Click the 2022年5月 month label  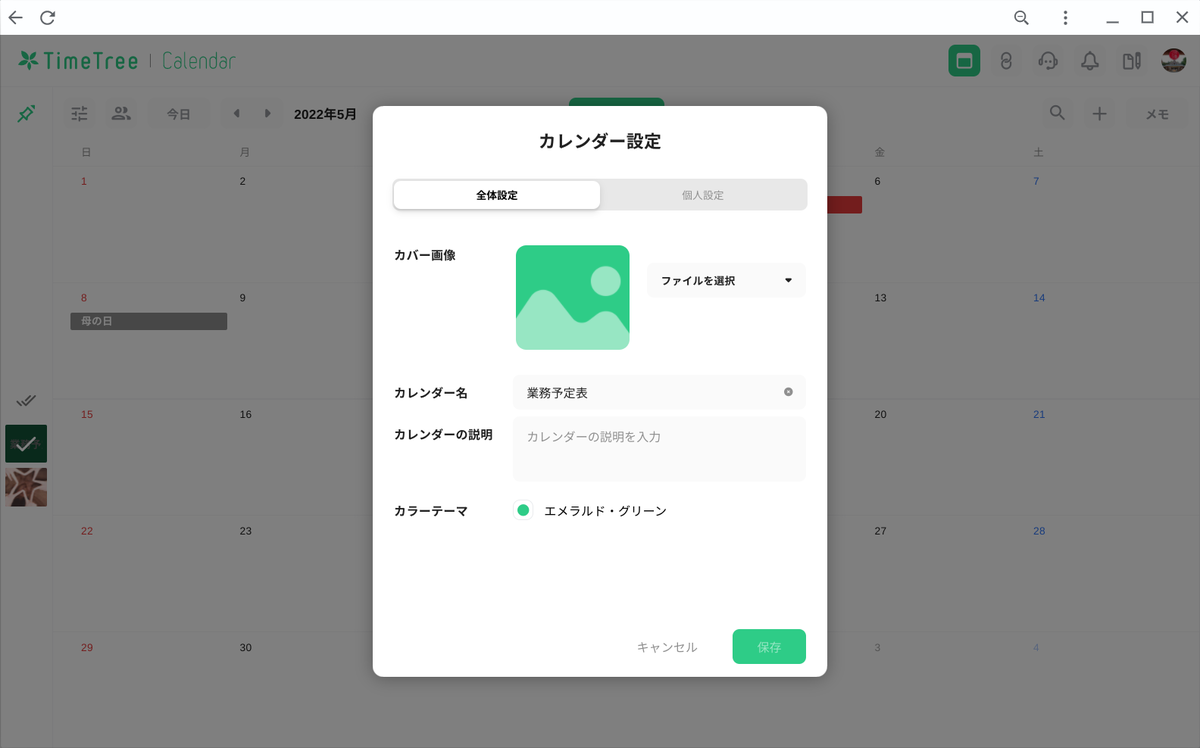point(325,114)
